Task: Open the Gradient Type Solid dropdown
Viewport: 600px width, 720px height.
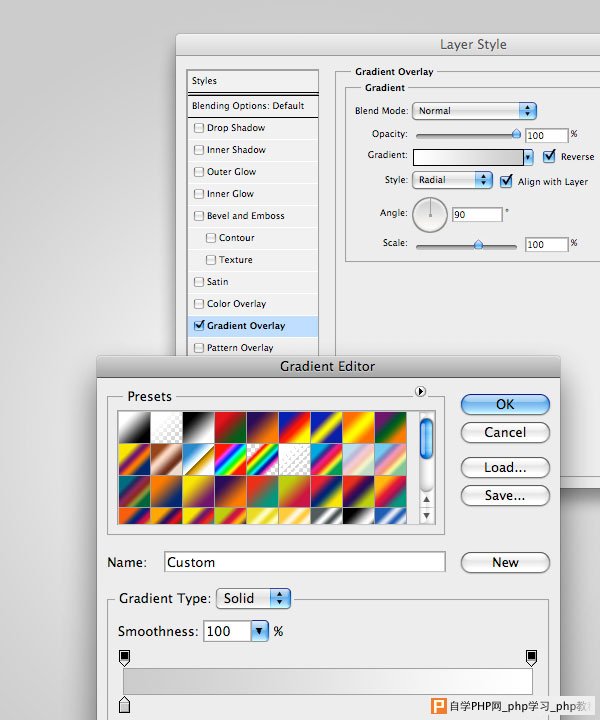Action: pyautogui.click(x=253, y=598)
